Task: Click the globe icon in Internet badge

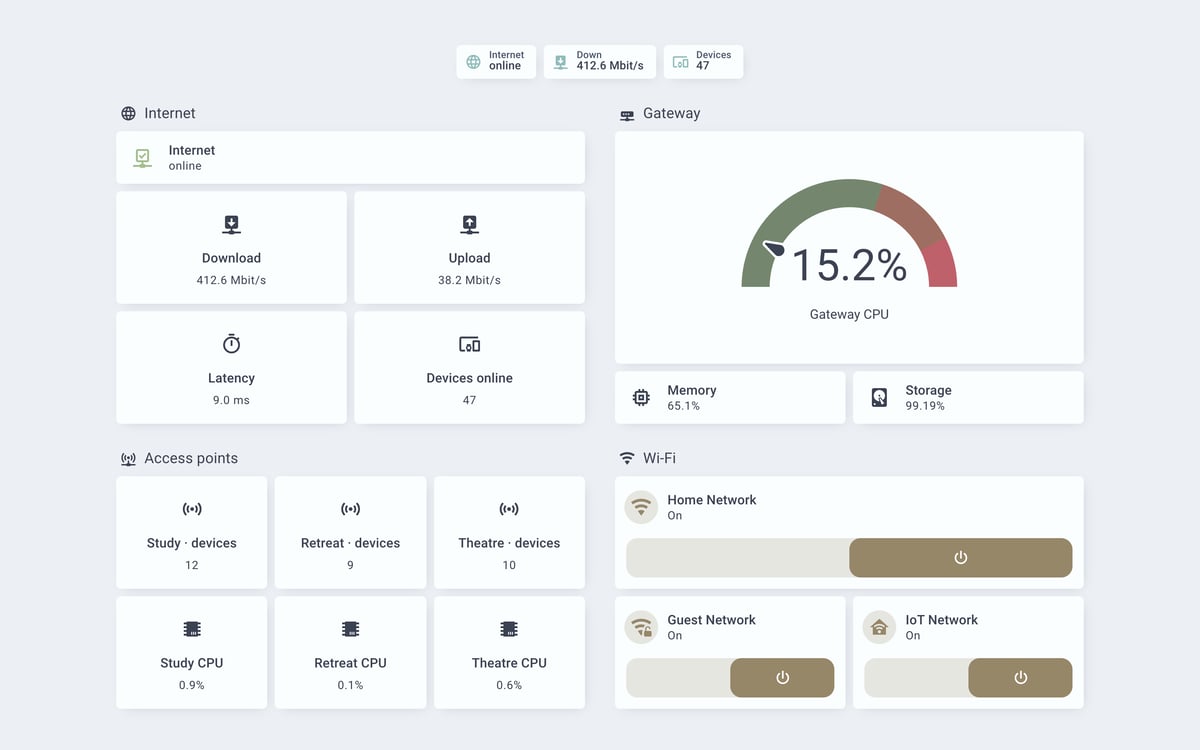Action: (x=474, y=62)
